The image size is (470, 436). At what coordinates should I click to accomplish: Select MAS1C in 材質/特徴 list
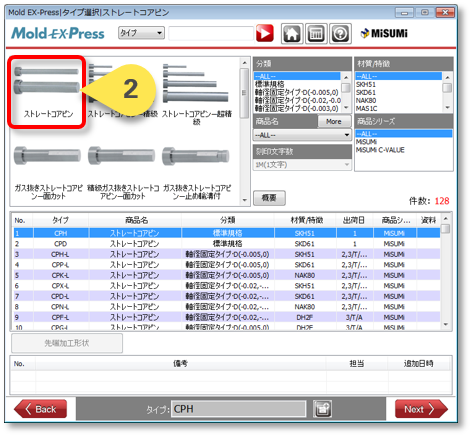(399, 108)
